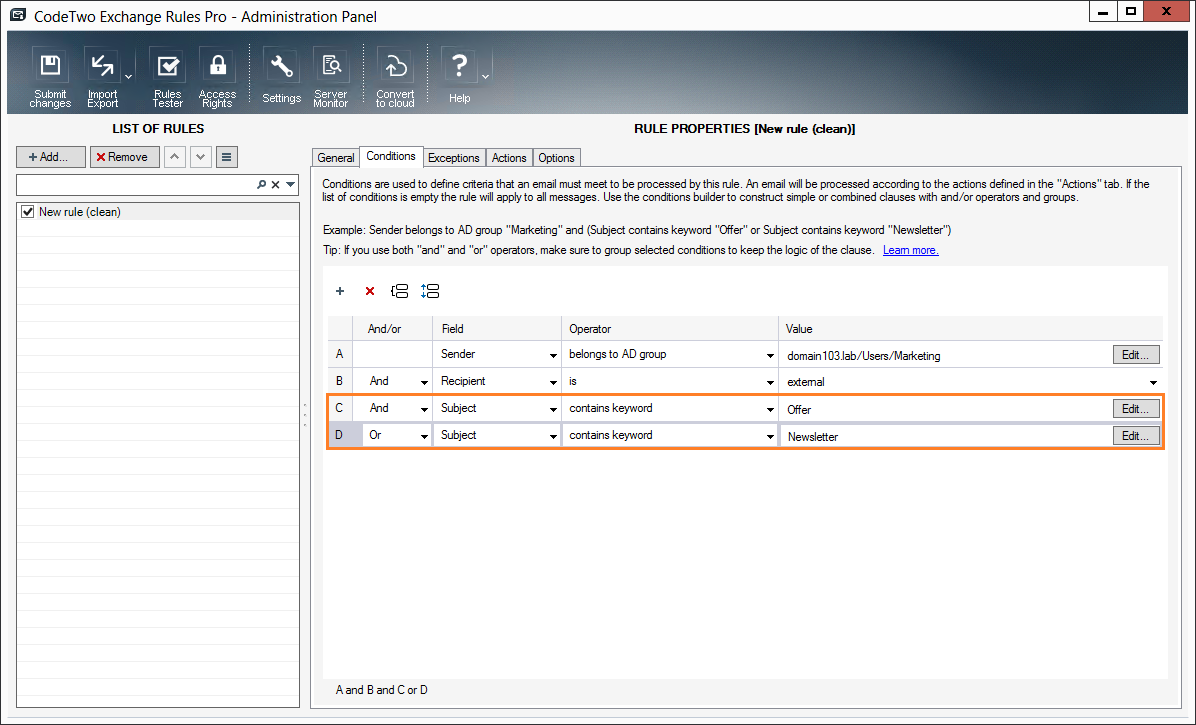Screen dimensions: 1196x725
Task: Click Add... rule button
Action: click(x=50, y=157)
